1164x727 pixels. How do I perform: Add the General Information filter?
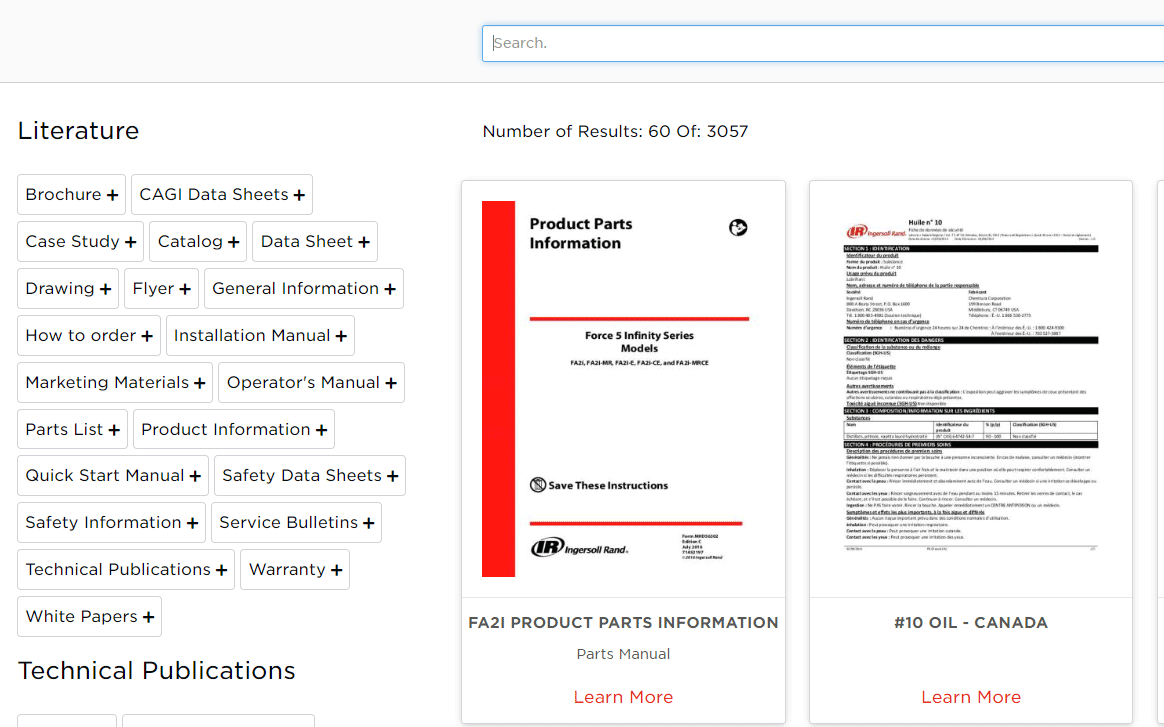pos(304,288)
